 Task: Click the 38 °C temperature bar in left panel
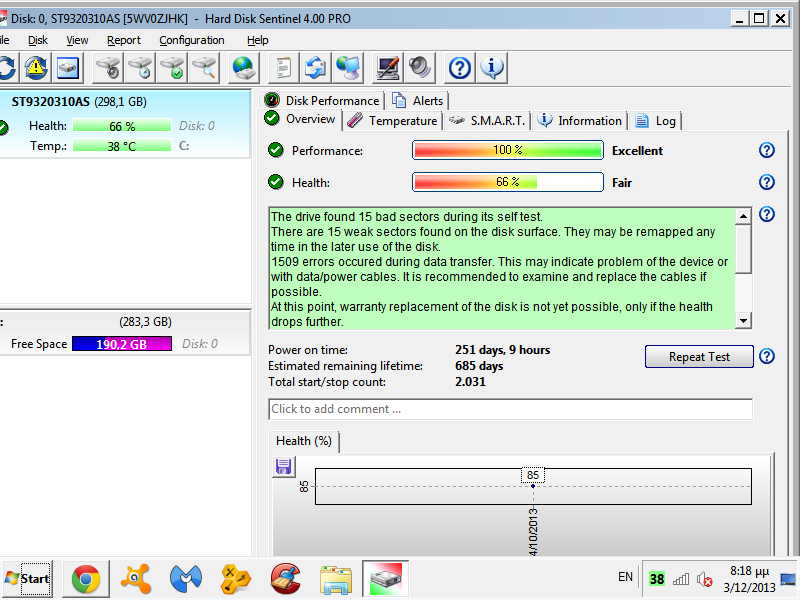[x=122, y=146]
